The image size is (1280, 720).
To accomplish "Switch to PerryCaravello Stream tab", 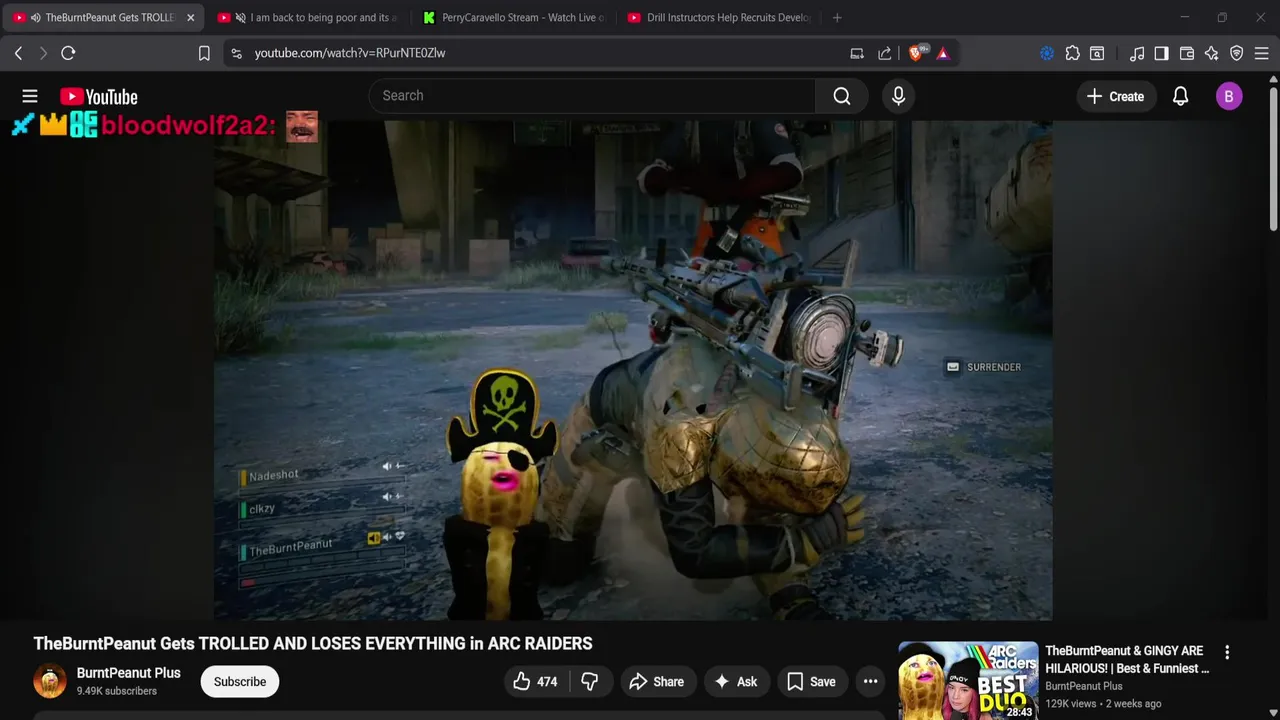I will pyautogui.click(x=514, y=18).
